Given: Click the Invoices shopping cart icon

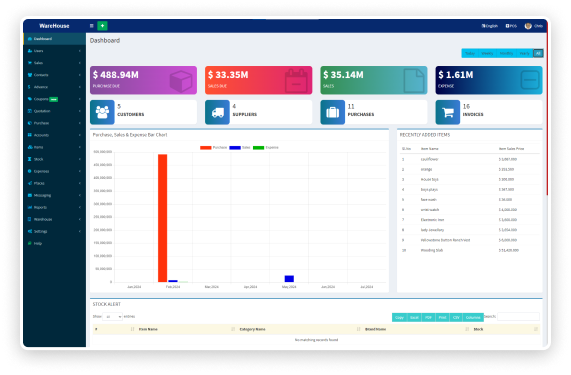Looking at the screenshot, I should point(448,112).
